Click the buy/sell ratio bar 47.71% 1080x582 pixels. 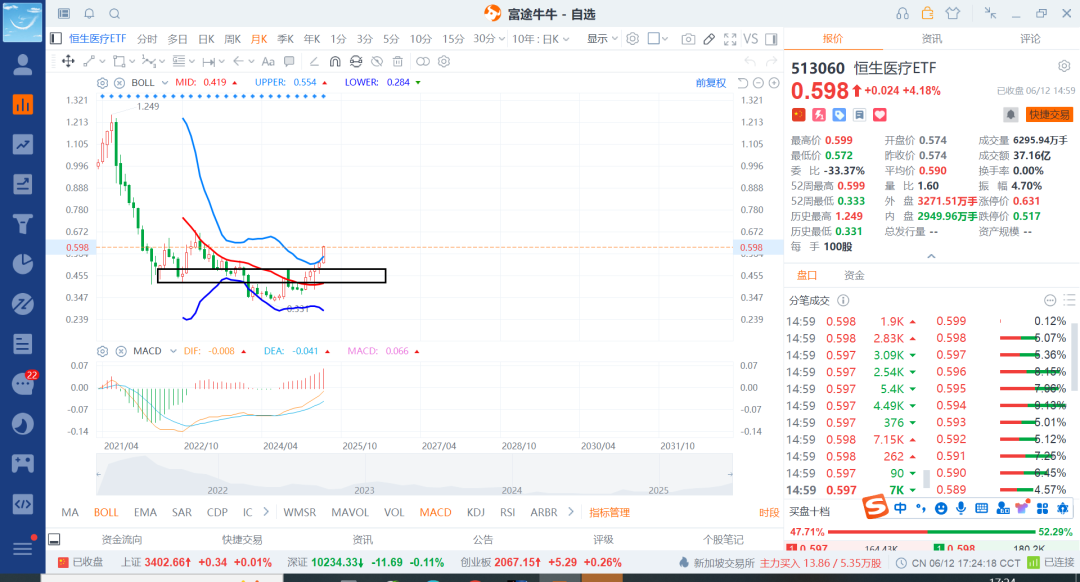coord(931,532)
